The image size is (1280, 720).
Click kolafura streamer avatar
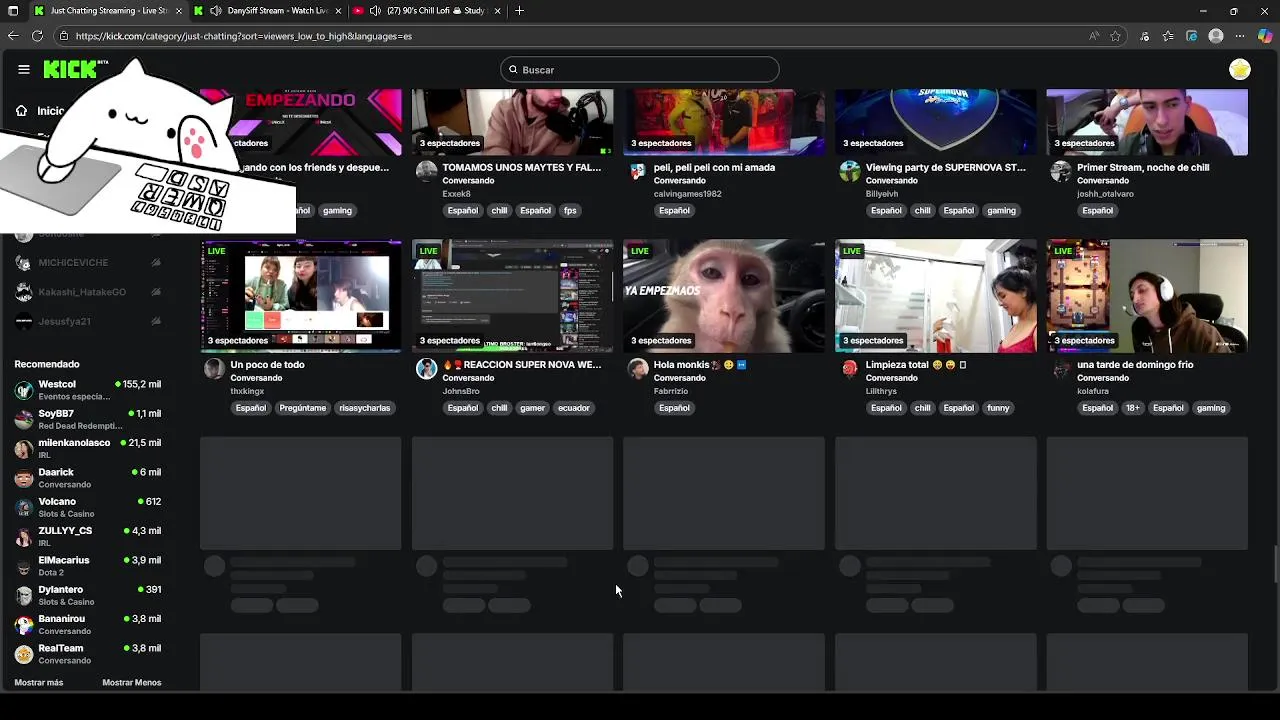click(1061, 368)
